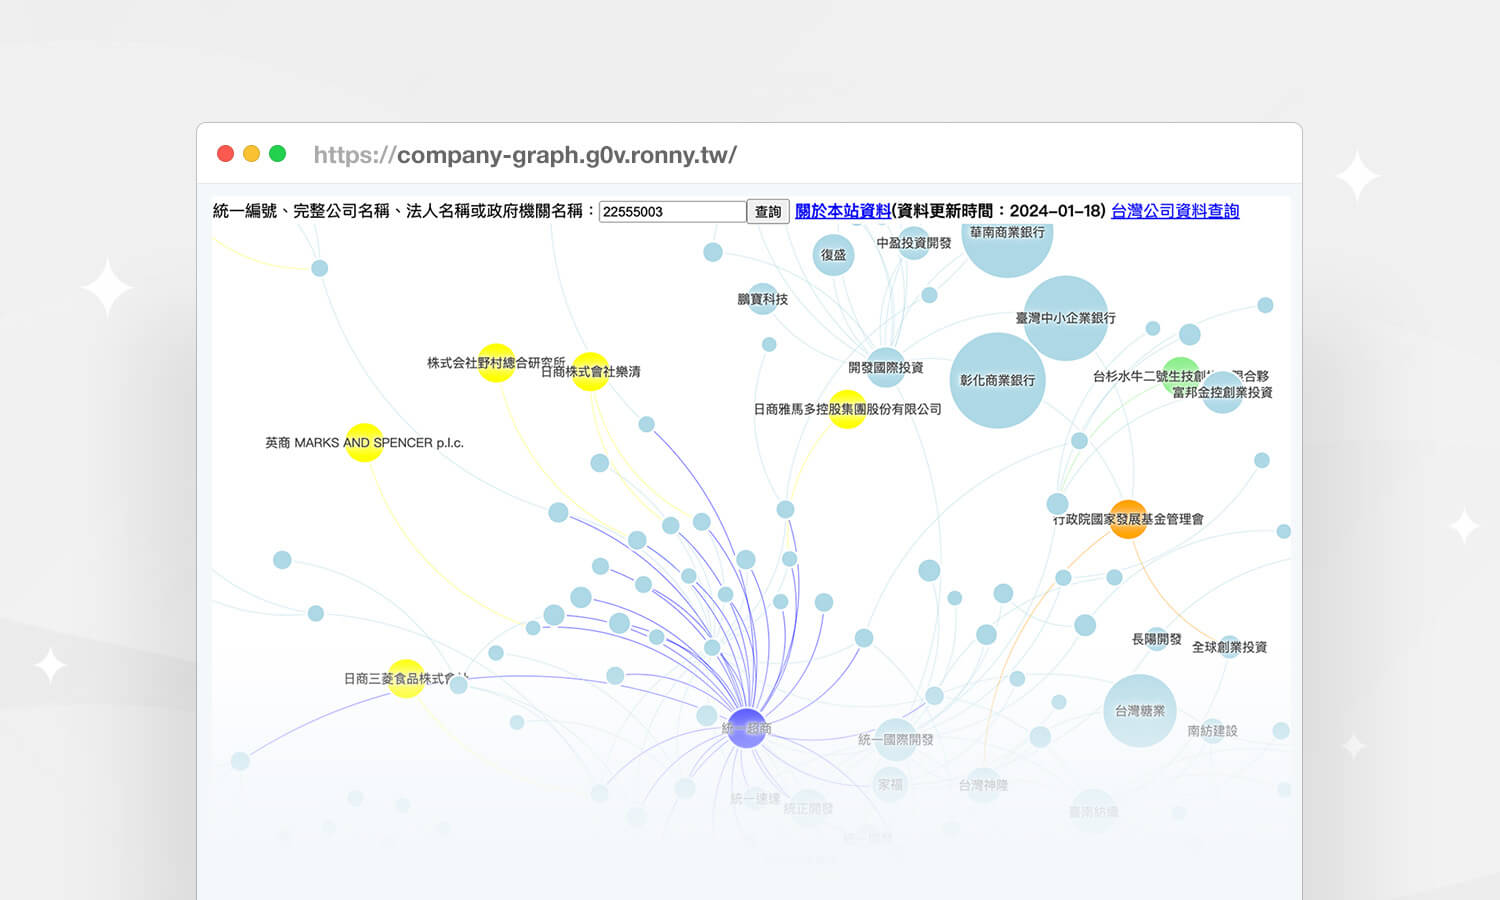Select the orange 行政院國家發展基金管理會 node
1500x900 pixels.
point(1128,519)
